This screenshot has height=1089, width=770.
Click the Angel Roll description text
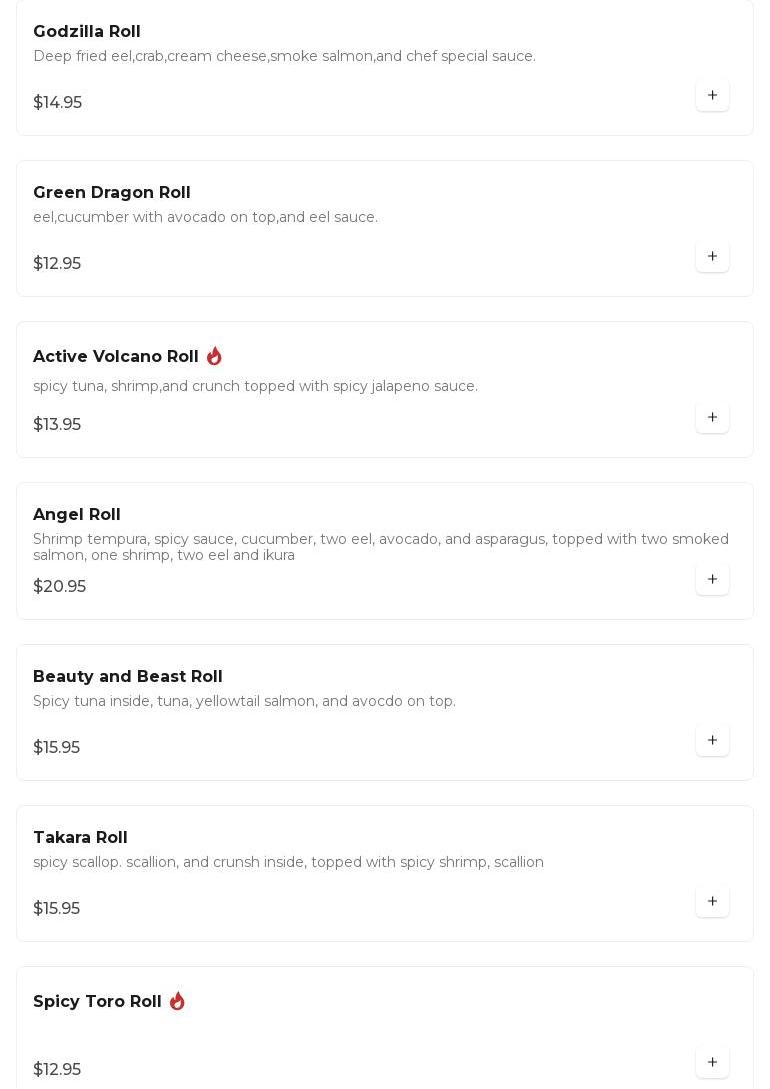(x=380, y=547)
